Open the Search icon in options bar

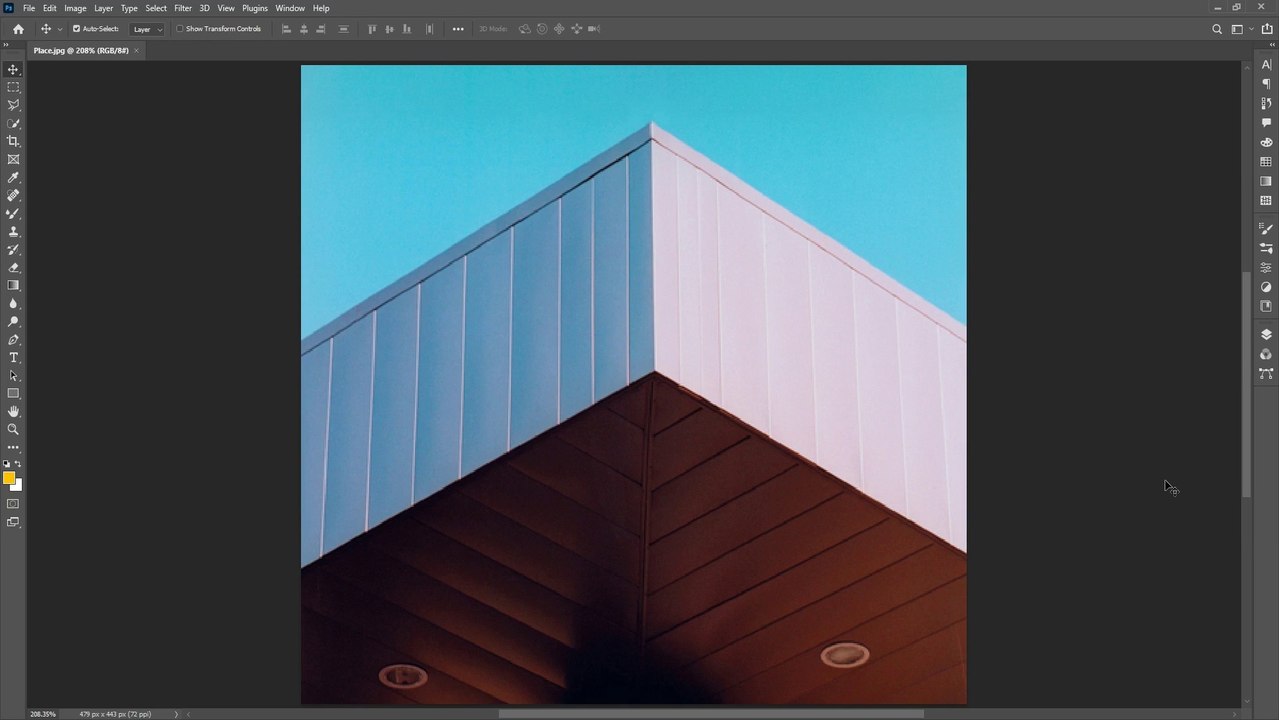(1217, 29)
